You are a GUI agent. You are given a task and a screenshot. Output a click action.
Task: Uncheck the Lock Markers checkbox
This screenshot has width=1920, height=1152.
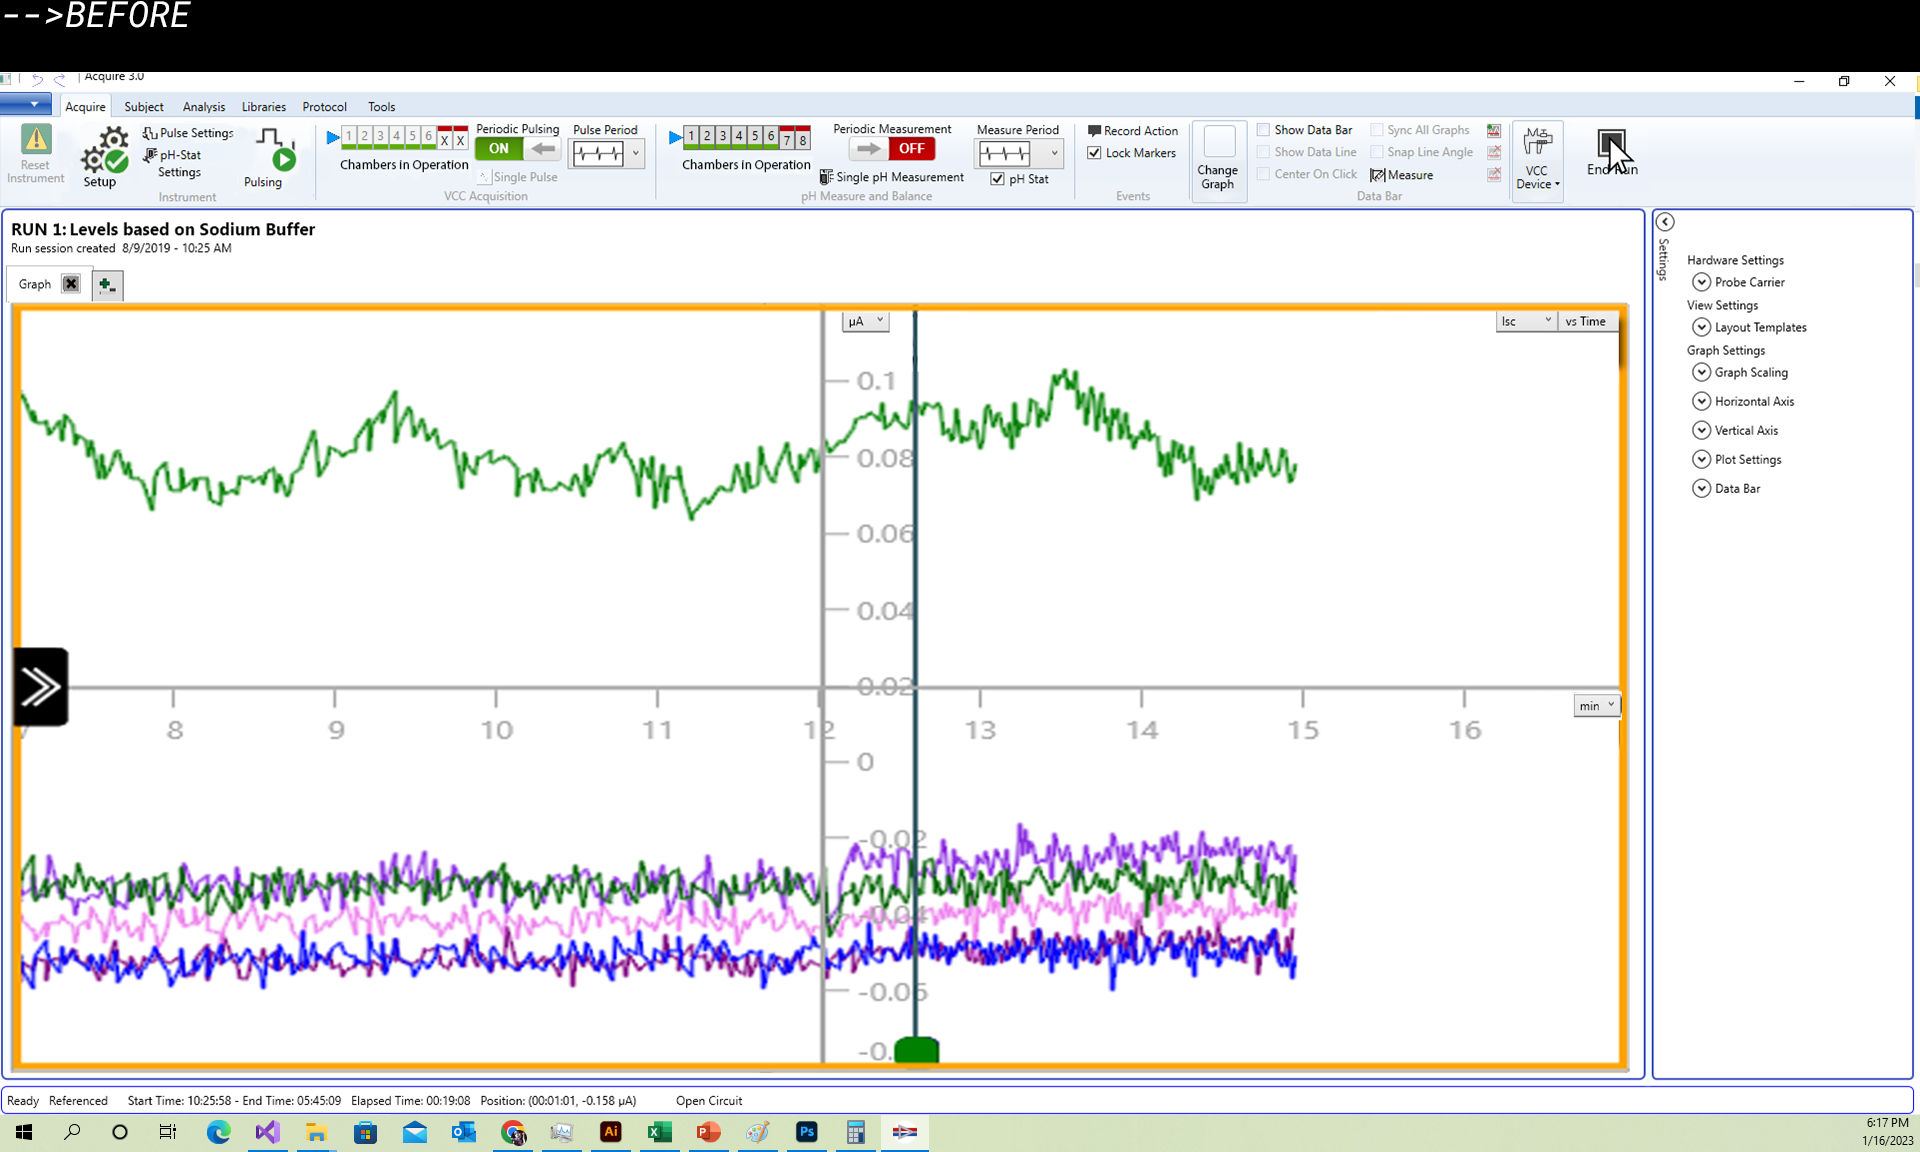point(1094,153)
